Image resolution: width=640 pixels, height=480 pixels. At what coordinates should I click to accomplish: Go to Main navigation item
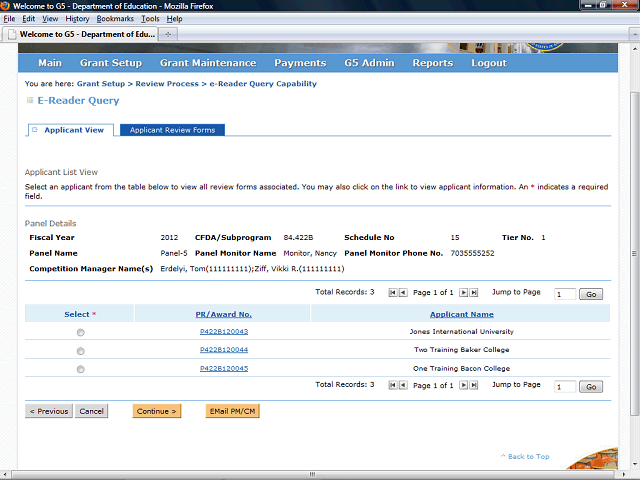point(50,63)
